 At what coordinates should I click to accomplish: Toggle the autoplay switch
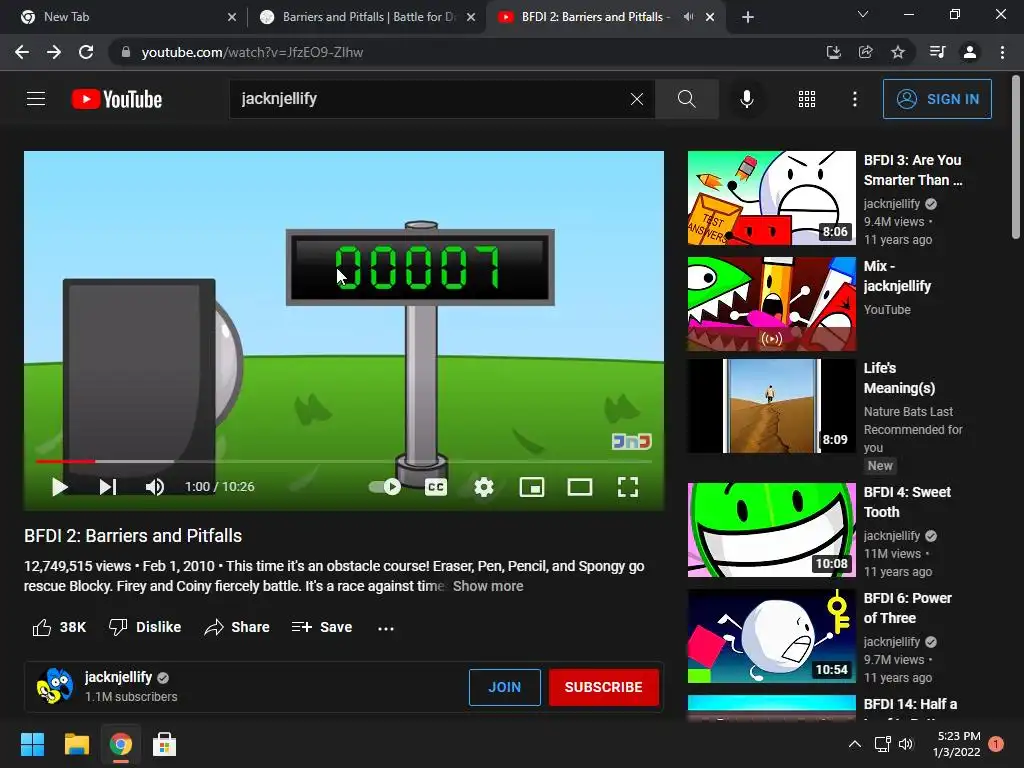[385, 487]
